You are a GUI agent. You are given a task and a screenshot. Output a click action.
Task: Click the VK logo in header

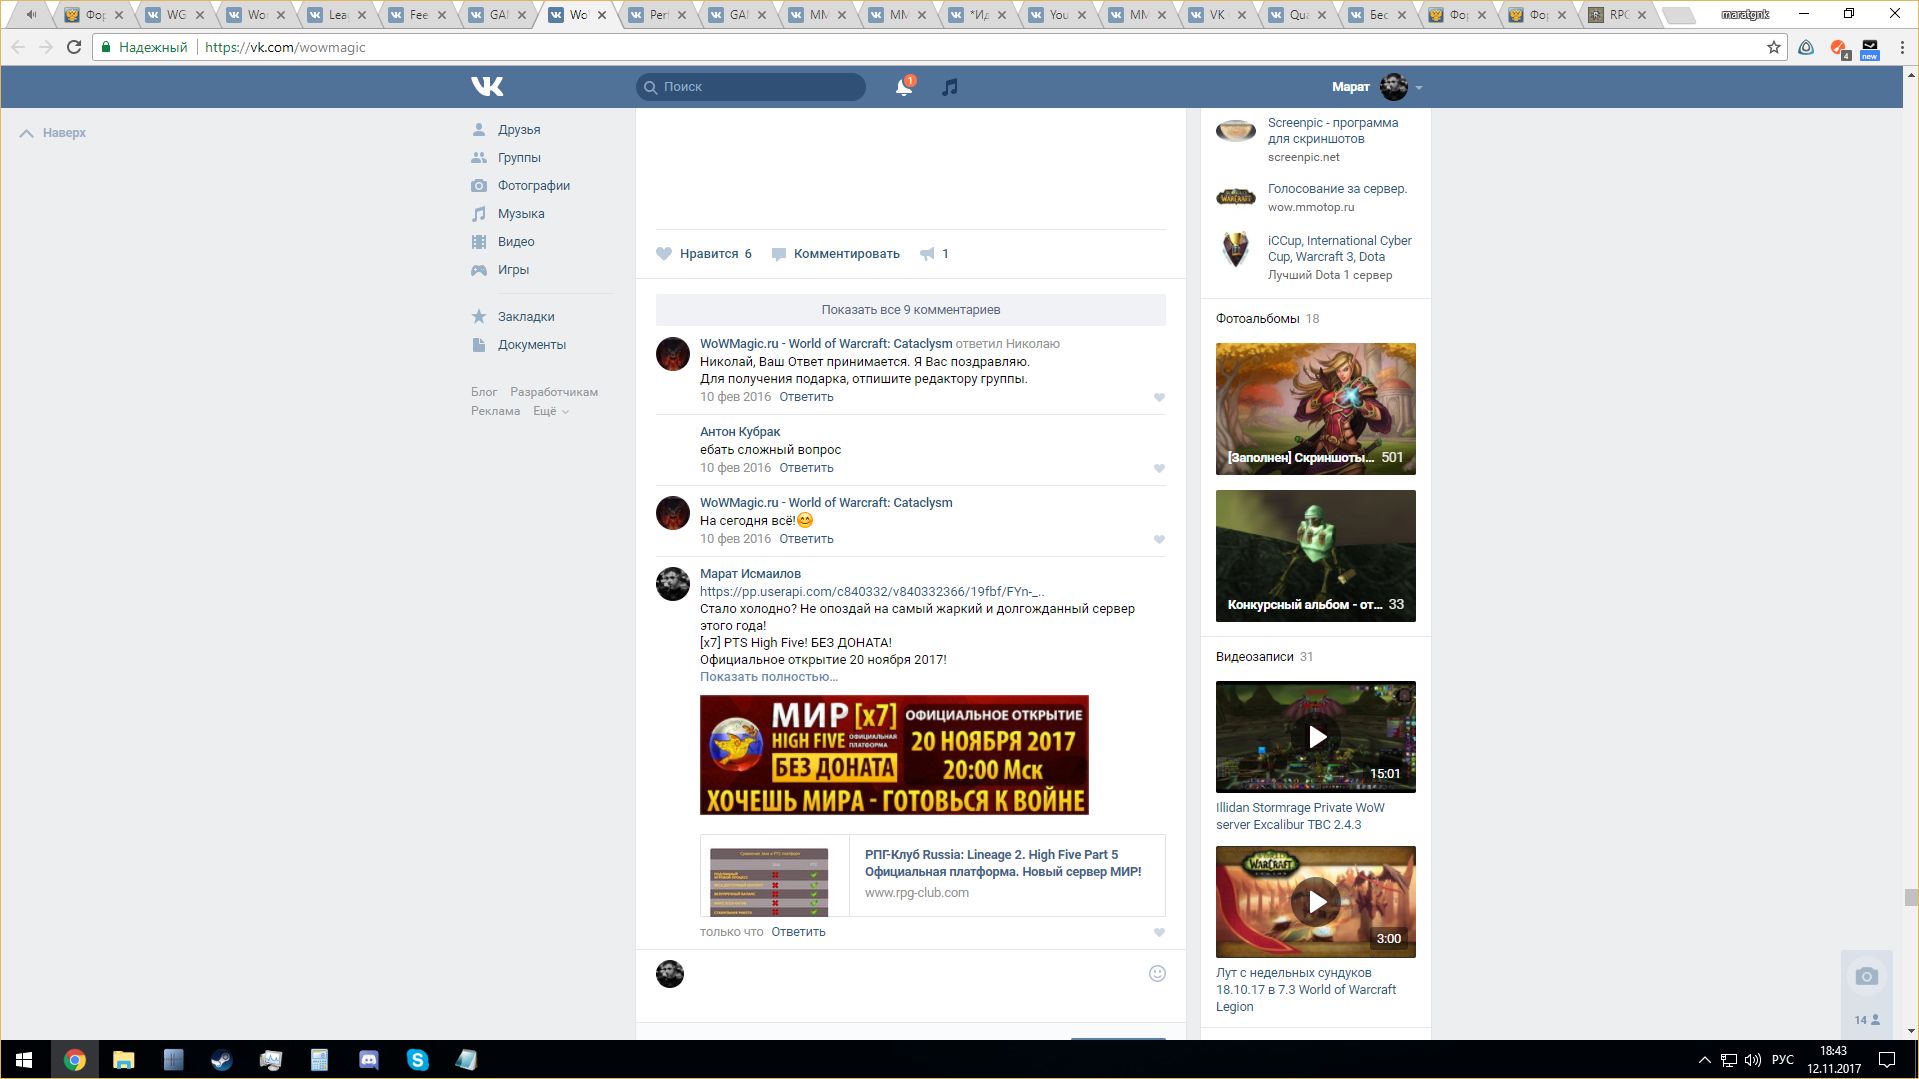[x=487, y=87]
